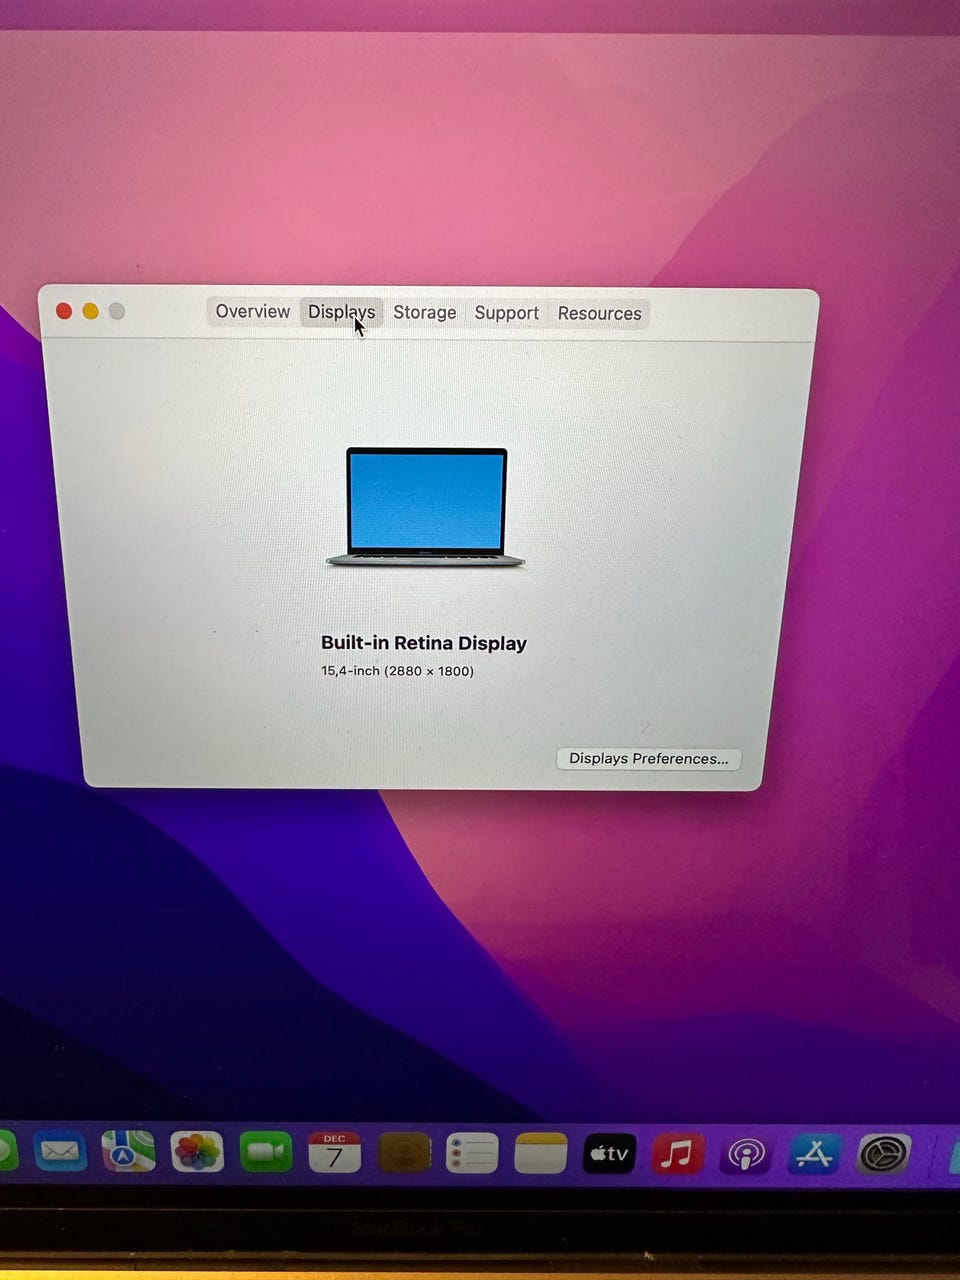Launch Apple TV from the Dock
Screen dimensions: 960x1280
click(x=609, y=1153)
